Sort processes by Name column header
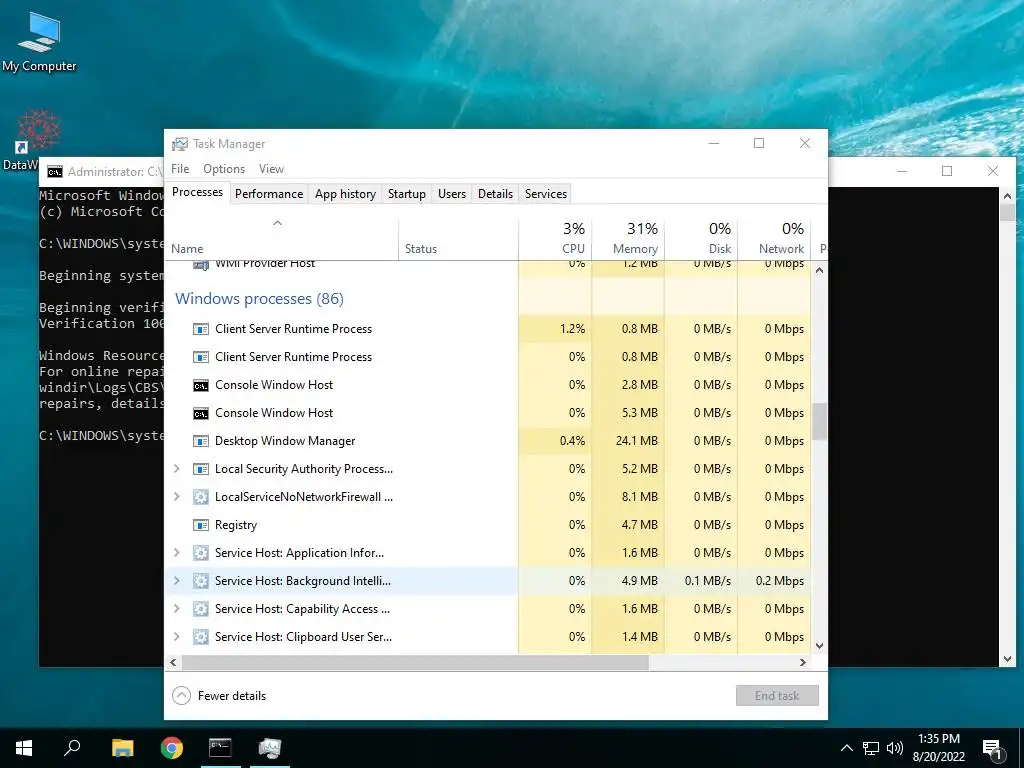 281,240
